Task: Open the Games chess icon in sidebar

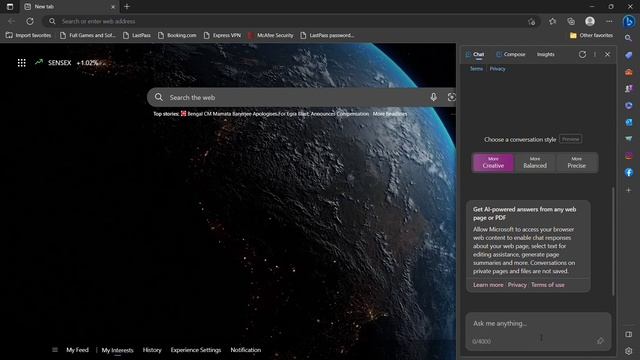Action: (629, 89)
